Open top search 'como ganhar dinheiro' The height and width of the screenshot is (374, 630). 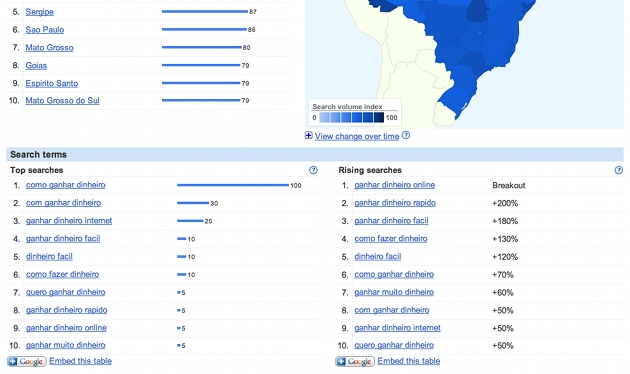coord(65,185)
